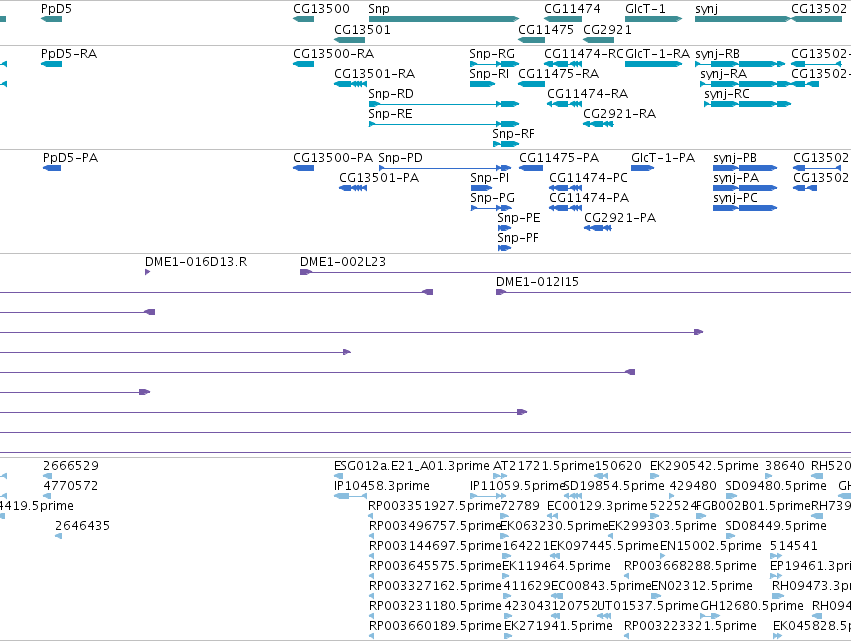Select the DME1-012I15 clone
Screen dimensions: 851x641
point(673,293)
